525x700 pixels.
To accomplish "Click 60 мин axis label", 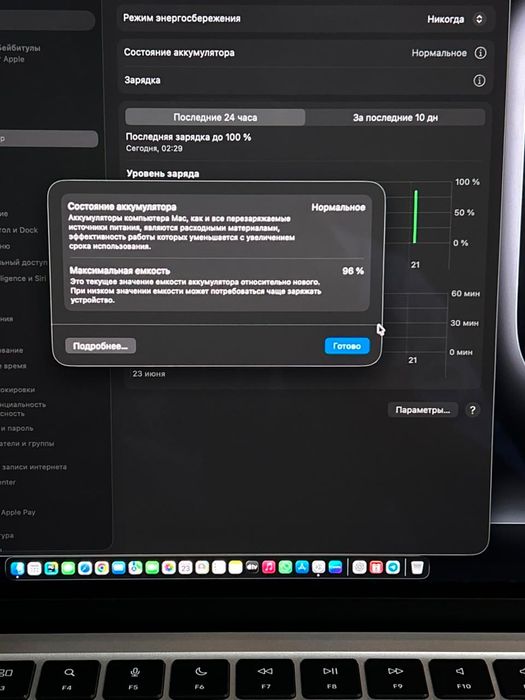I will click(466, 294).
